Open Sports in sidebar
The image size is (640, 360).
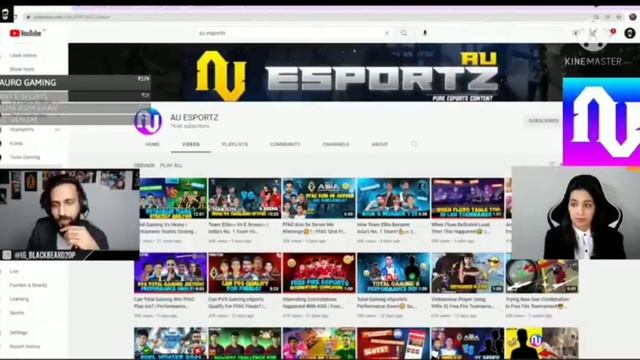(x=17, y=313)
